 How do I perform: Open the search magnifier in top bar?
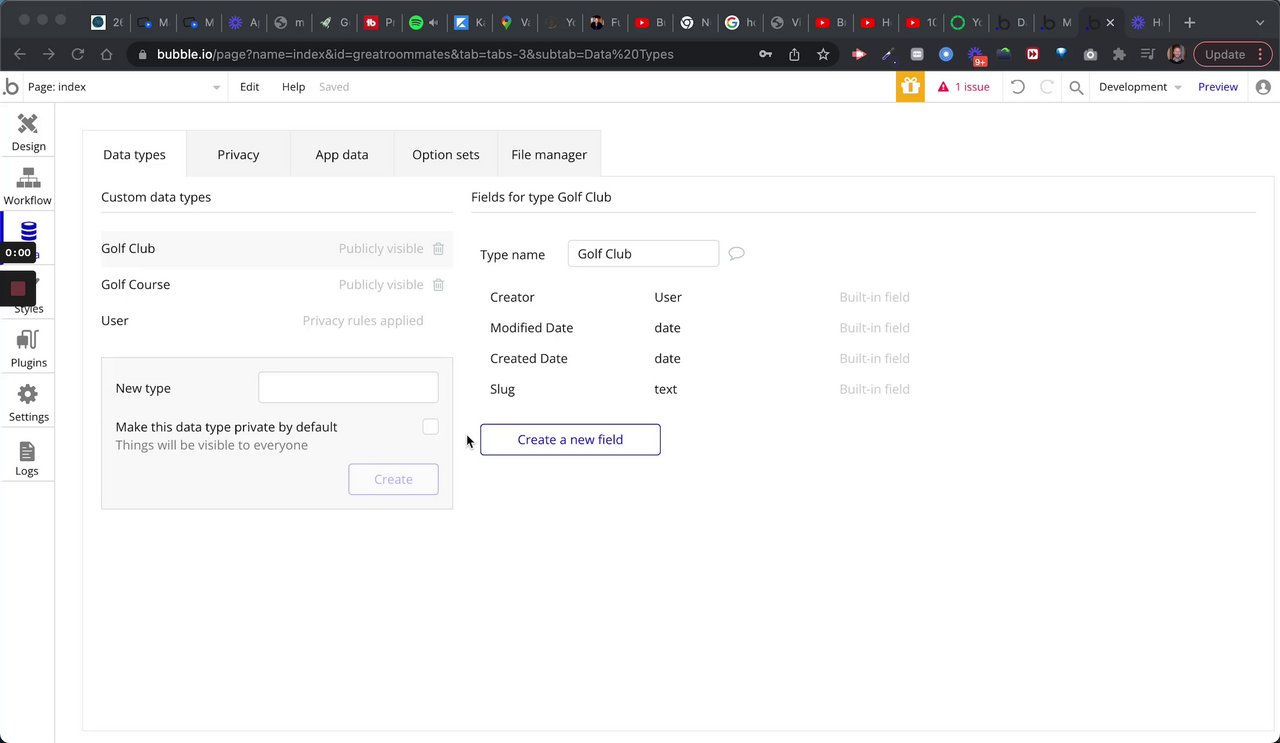[x=1076, y=87]
